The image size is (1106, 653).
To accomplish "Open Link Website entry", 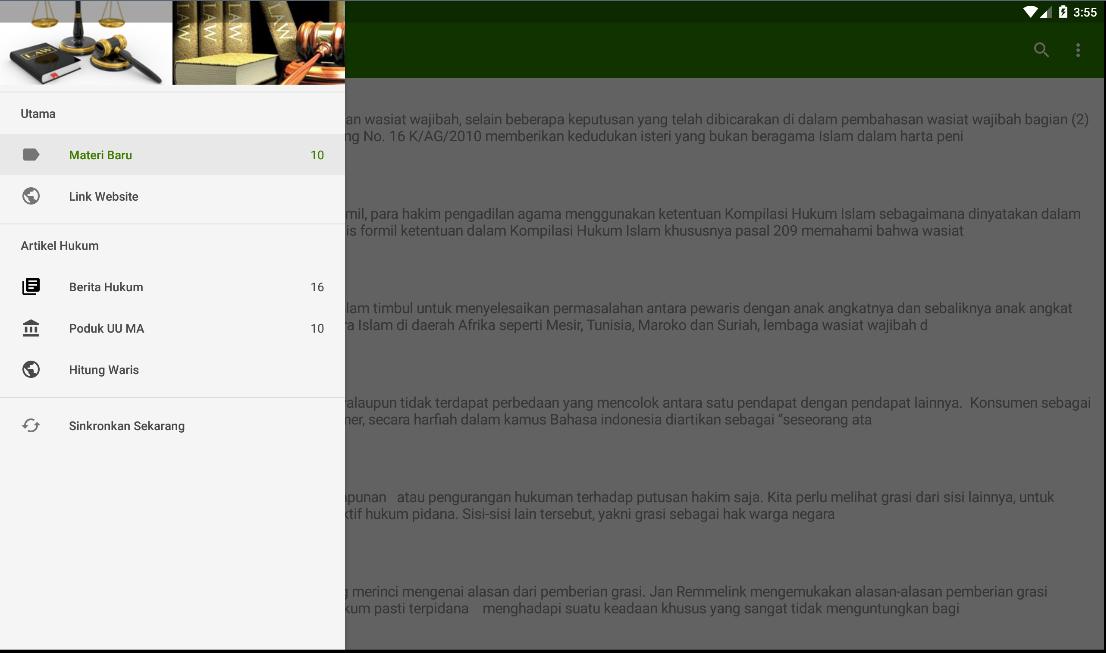I will (x=172, y=196).
